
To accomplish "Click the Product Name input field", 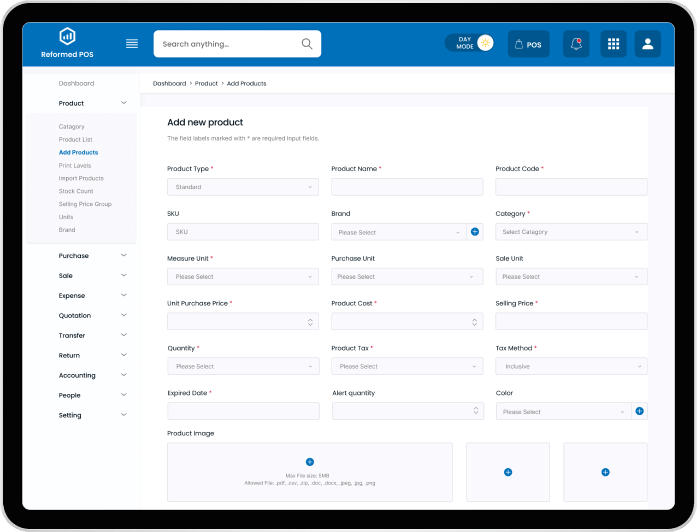I will [407, 187].
